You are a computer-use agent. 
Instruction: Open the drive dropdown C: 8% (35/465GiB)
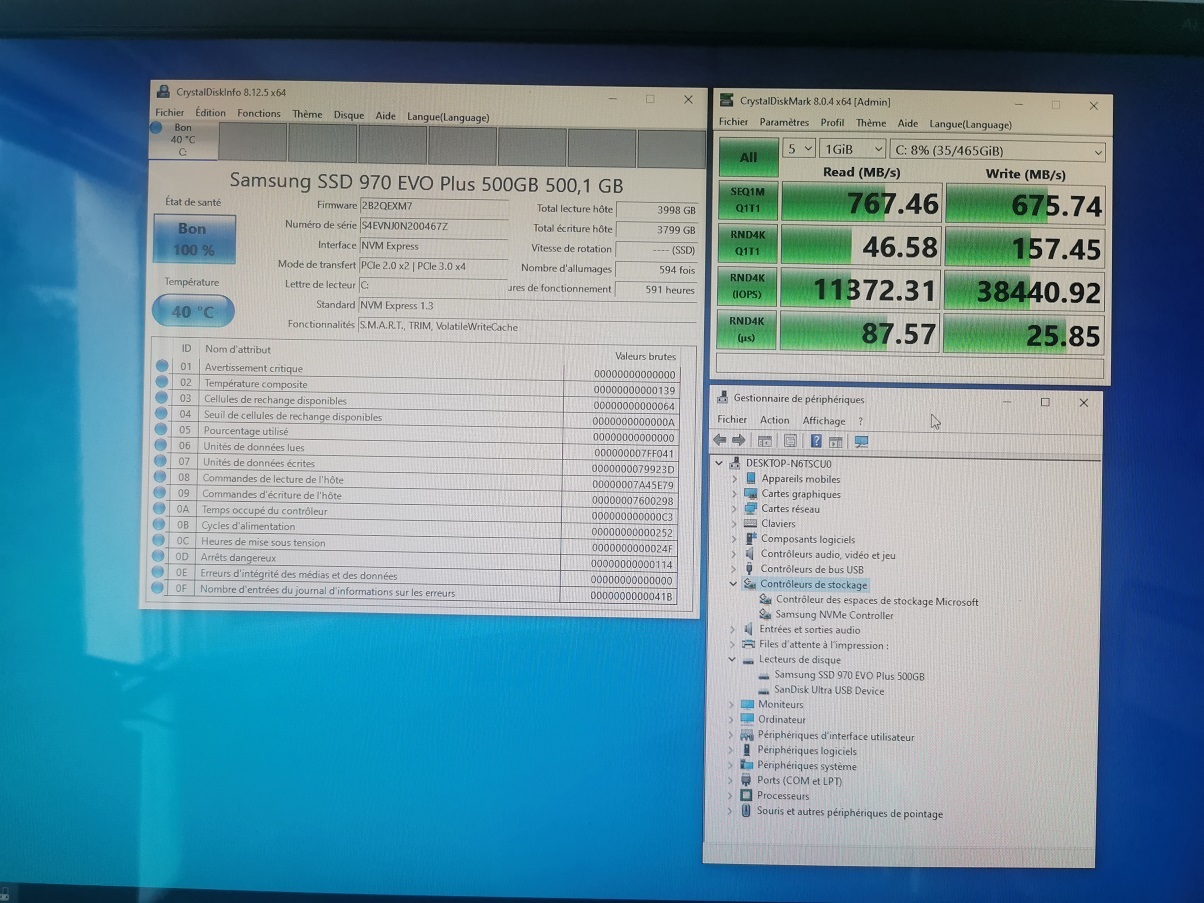[x=998, y=151]
